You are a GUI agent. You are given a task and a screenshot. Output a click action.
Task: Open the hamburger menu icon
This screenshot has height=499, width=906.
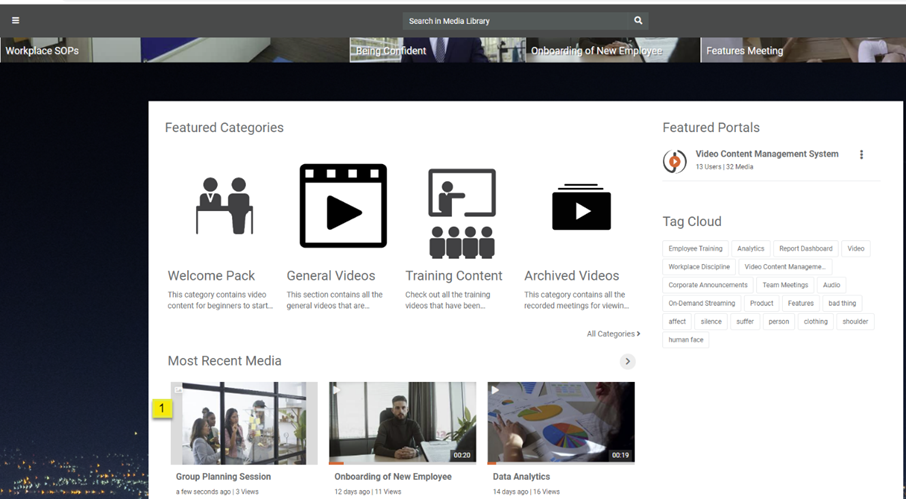click(x=15, y=20)
